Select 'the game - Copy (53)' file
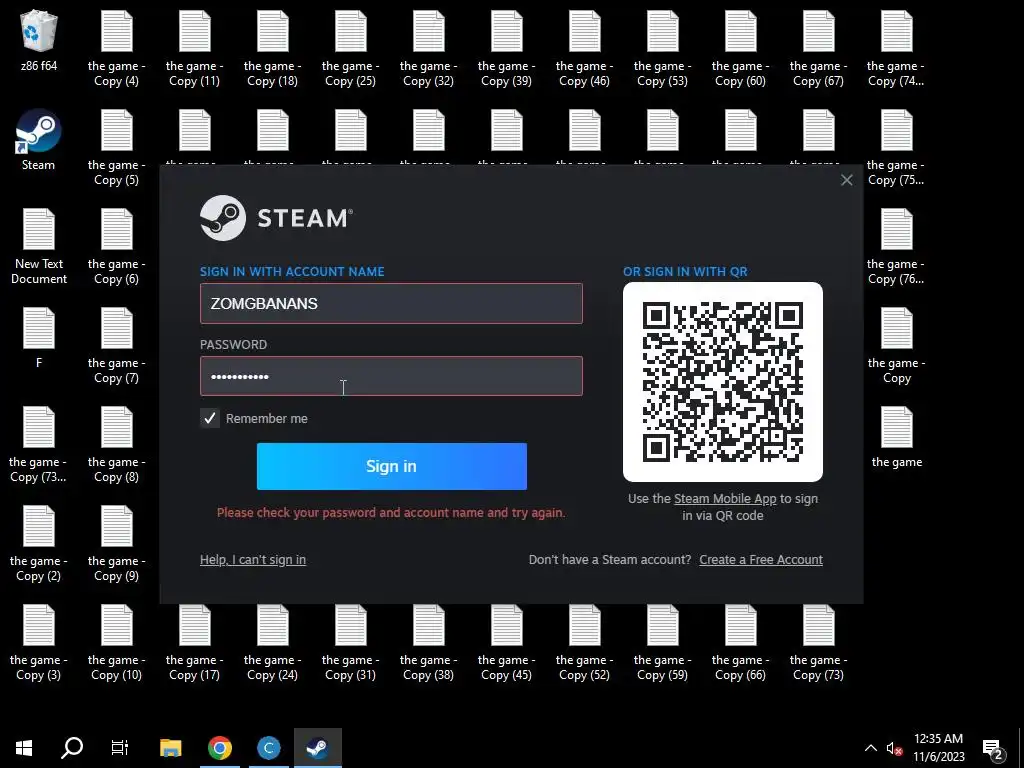The height and width of the screenshot is (768, 1024). (662, 48)
